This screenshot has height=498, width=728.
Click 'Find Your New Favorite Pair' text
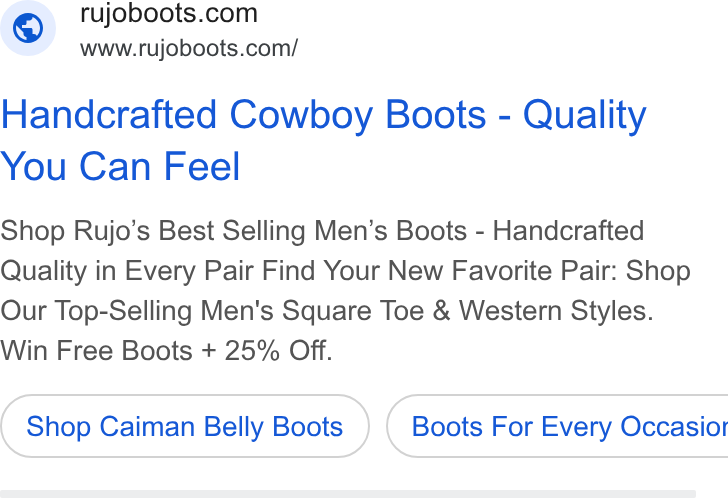point(439,271)
